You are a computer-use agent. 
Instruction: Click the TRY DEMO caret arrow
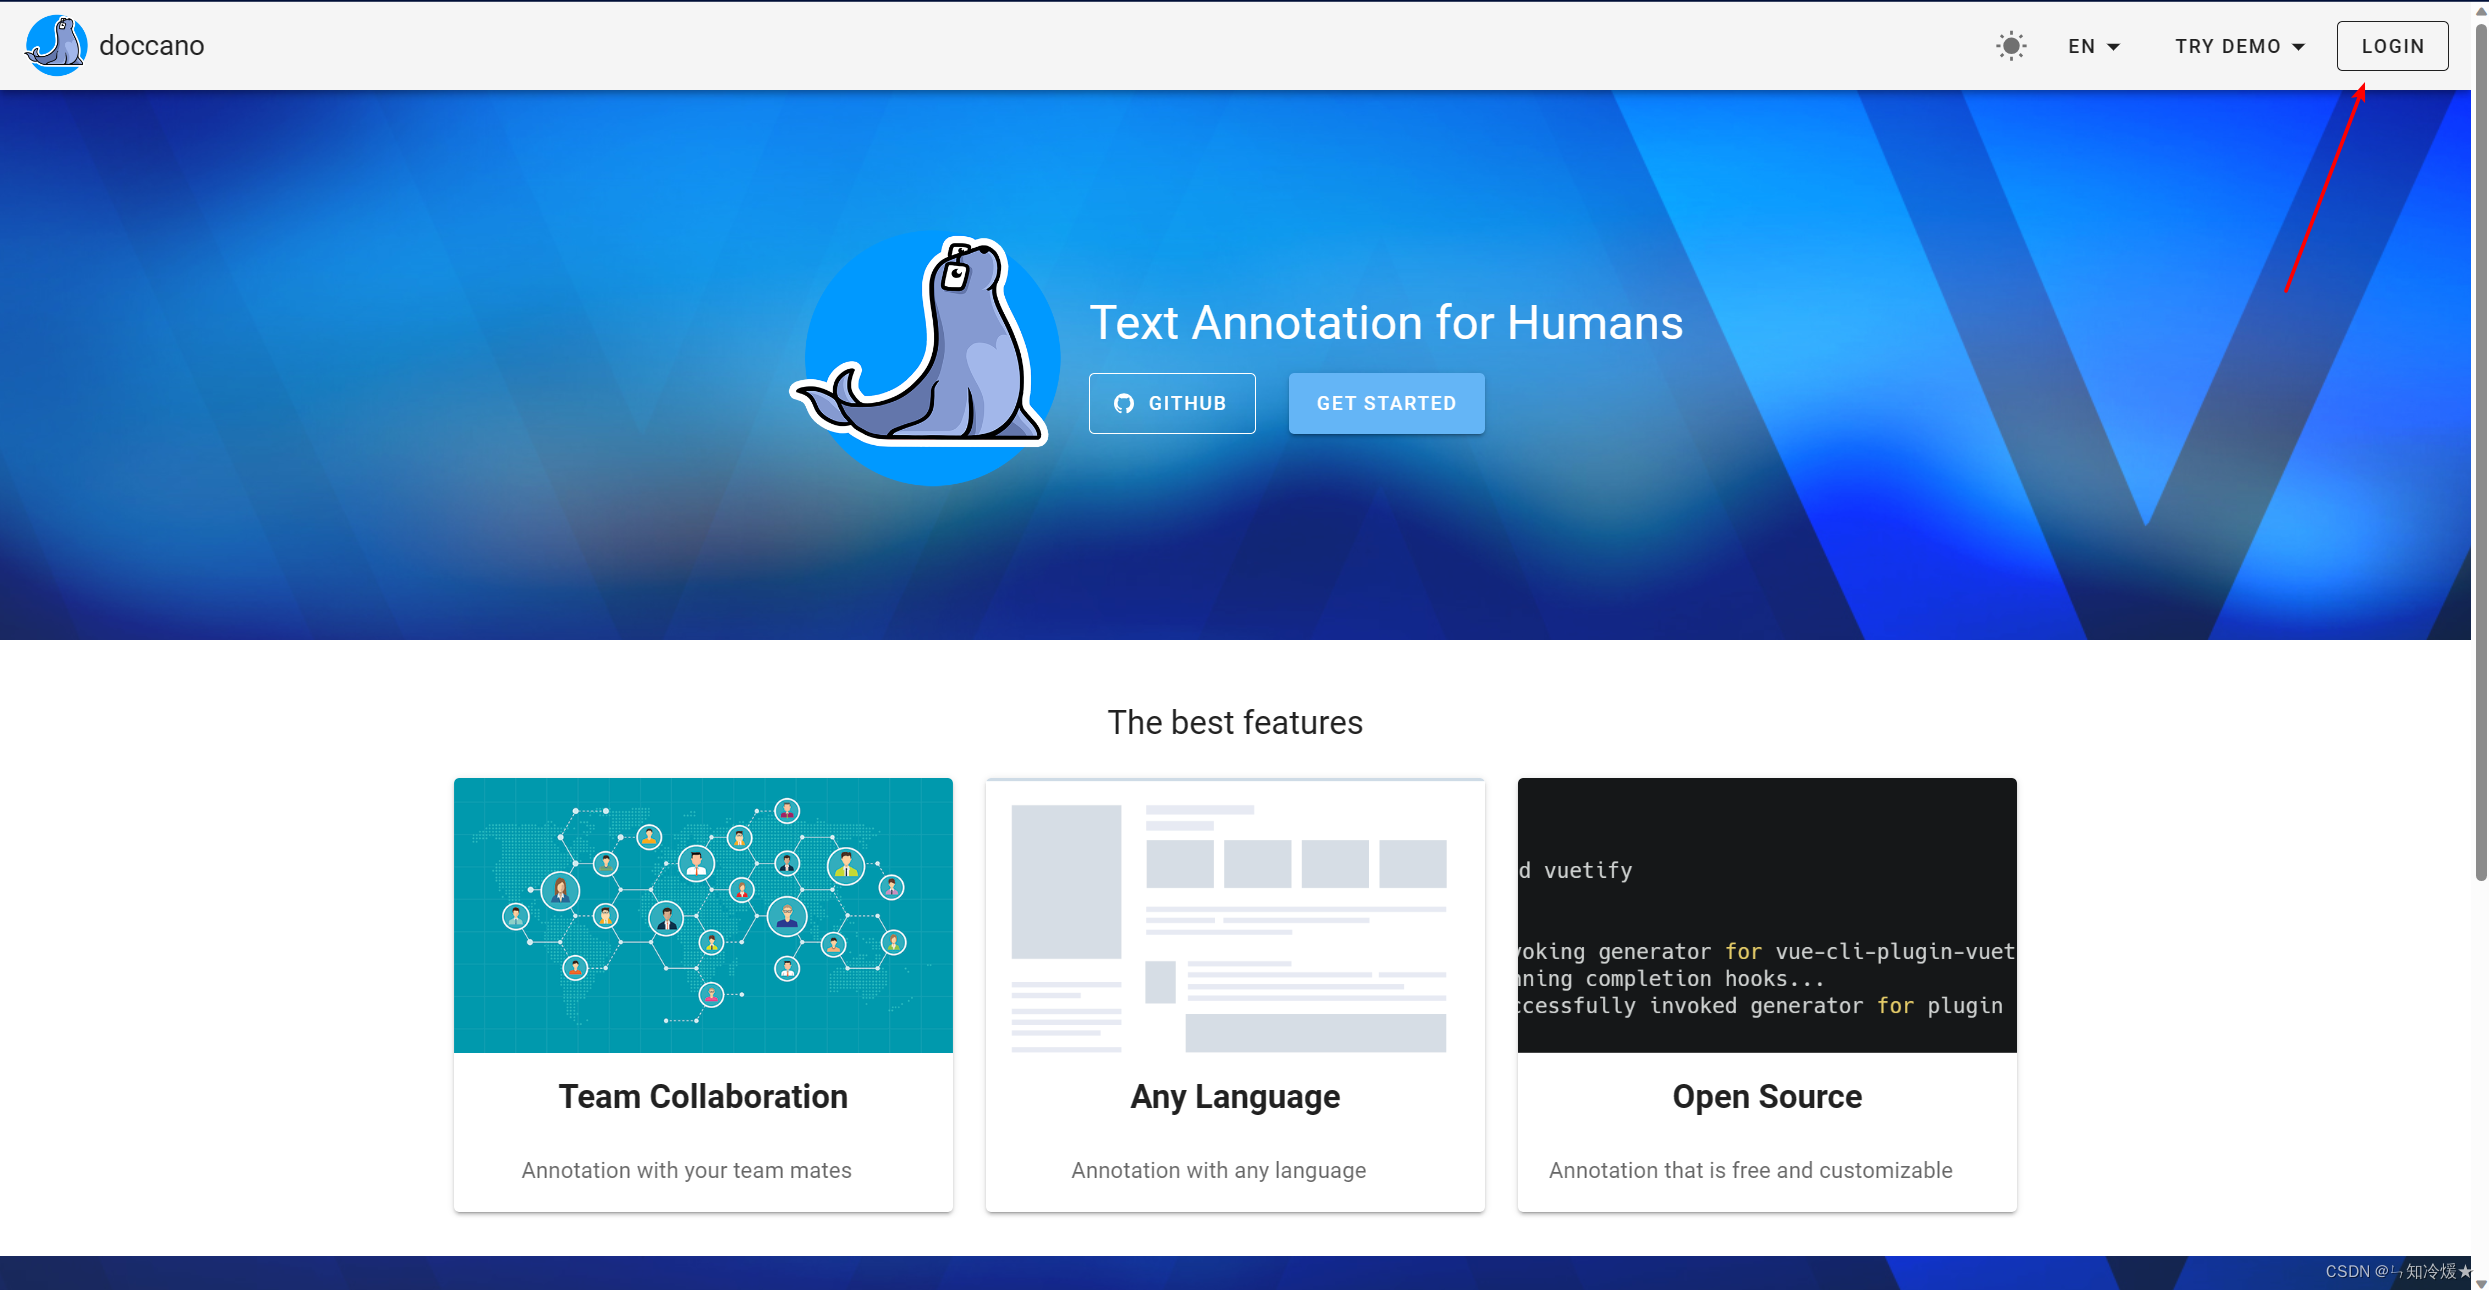pos(2298,47)
